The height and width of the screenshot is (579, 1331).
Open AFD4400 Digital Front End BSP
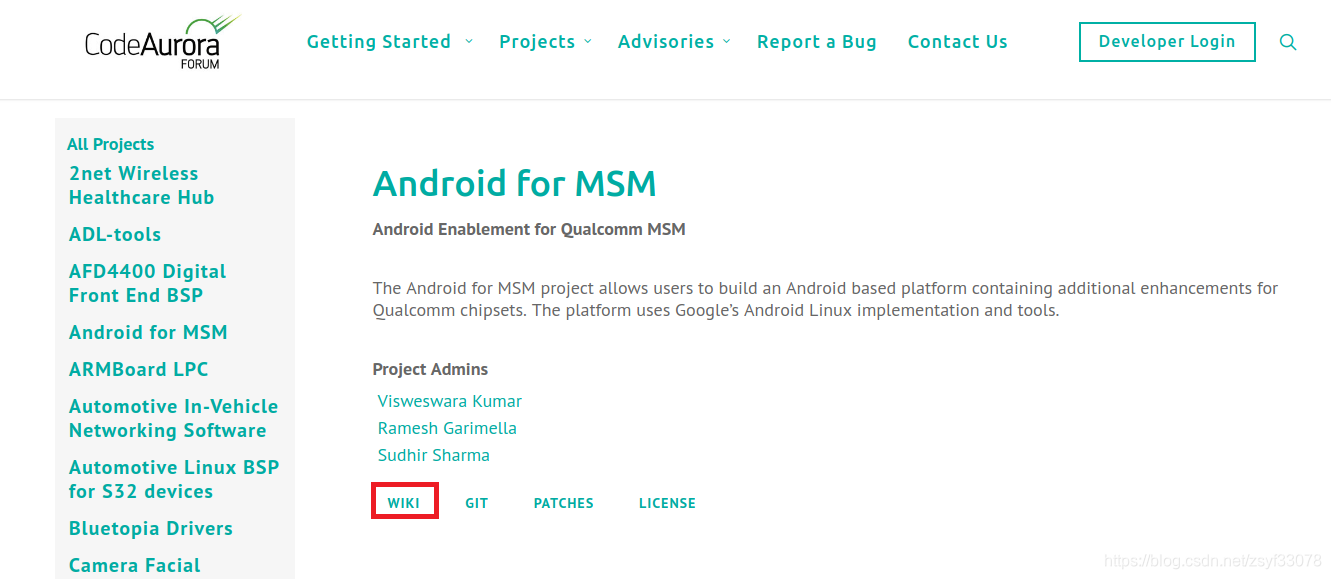click(x=147, y=282)
